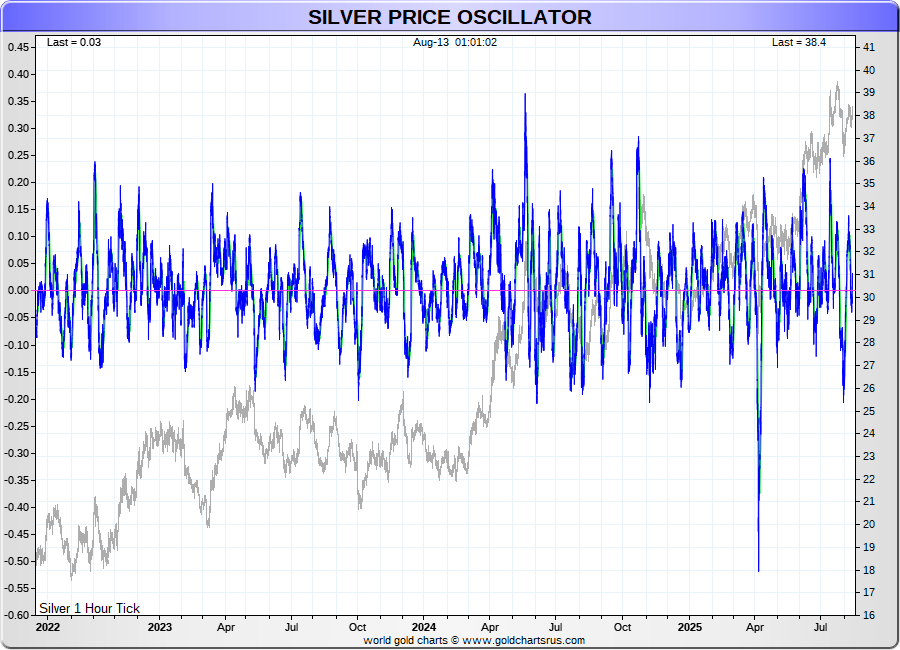Click the rightmost Jul label on the time axis

pyautogui.click(x=821, y=627)
